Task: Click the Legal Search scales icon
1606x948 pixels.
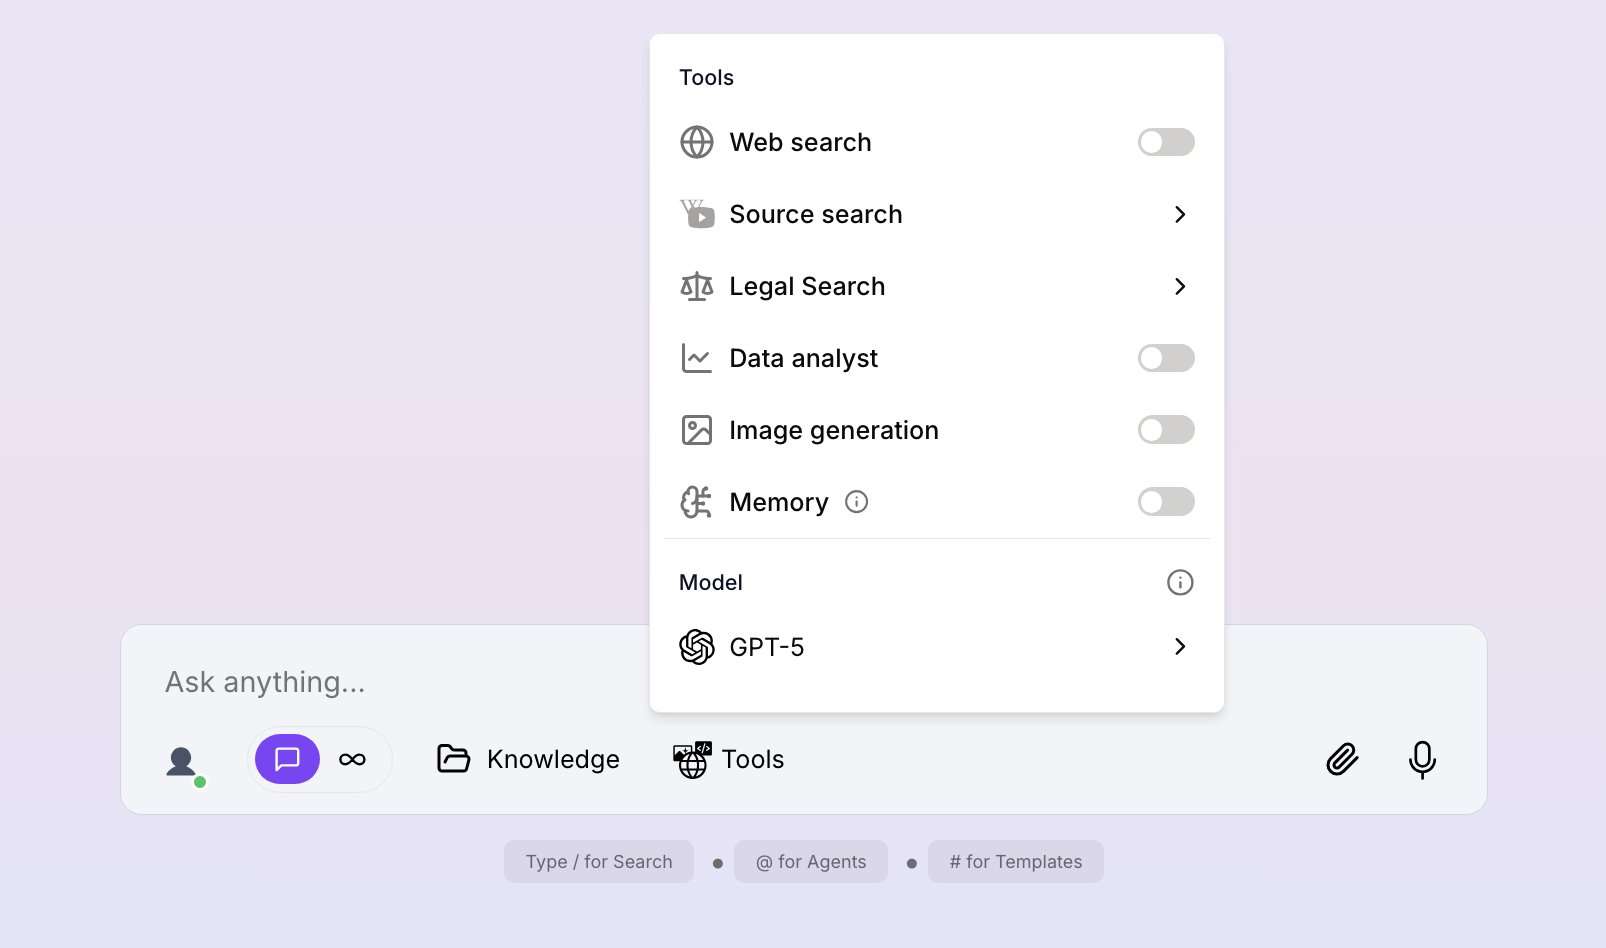Action: [697, 286]
